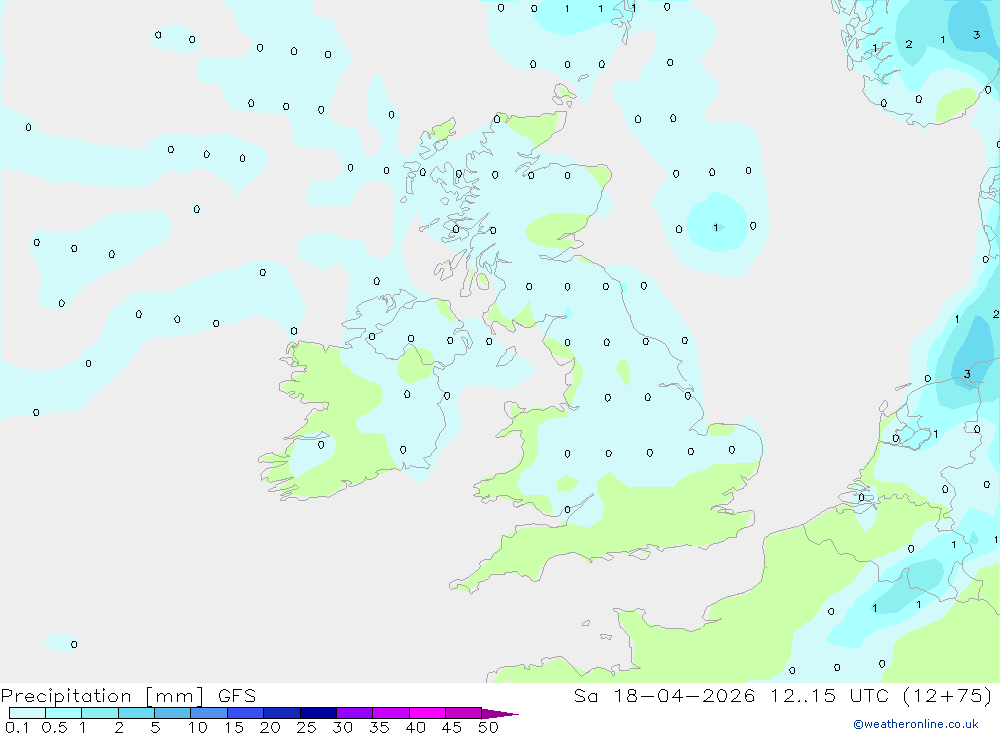Click the '0.1' legend scale label
The height and width of the screenshot is (733, 1000).
[x=17, y=727]
